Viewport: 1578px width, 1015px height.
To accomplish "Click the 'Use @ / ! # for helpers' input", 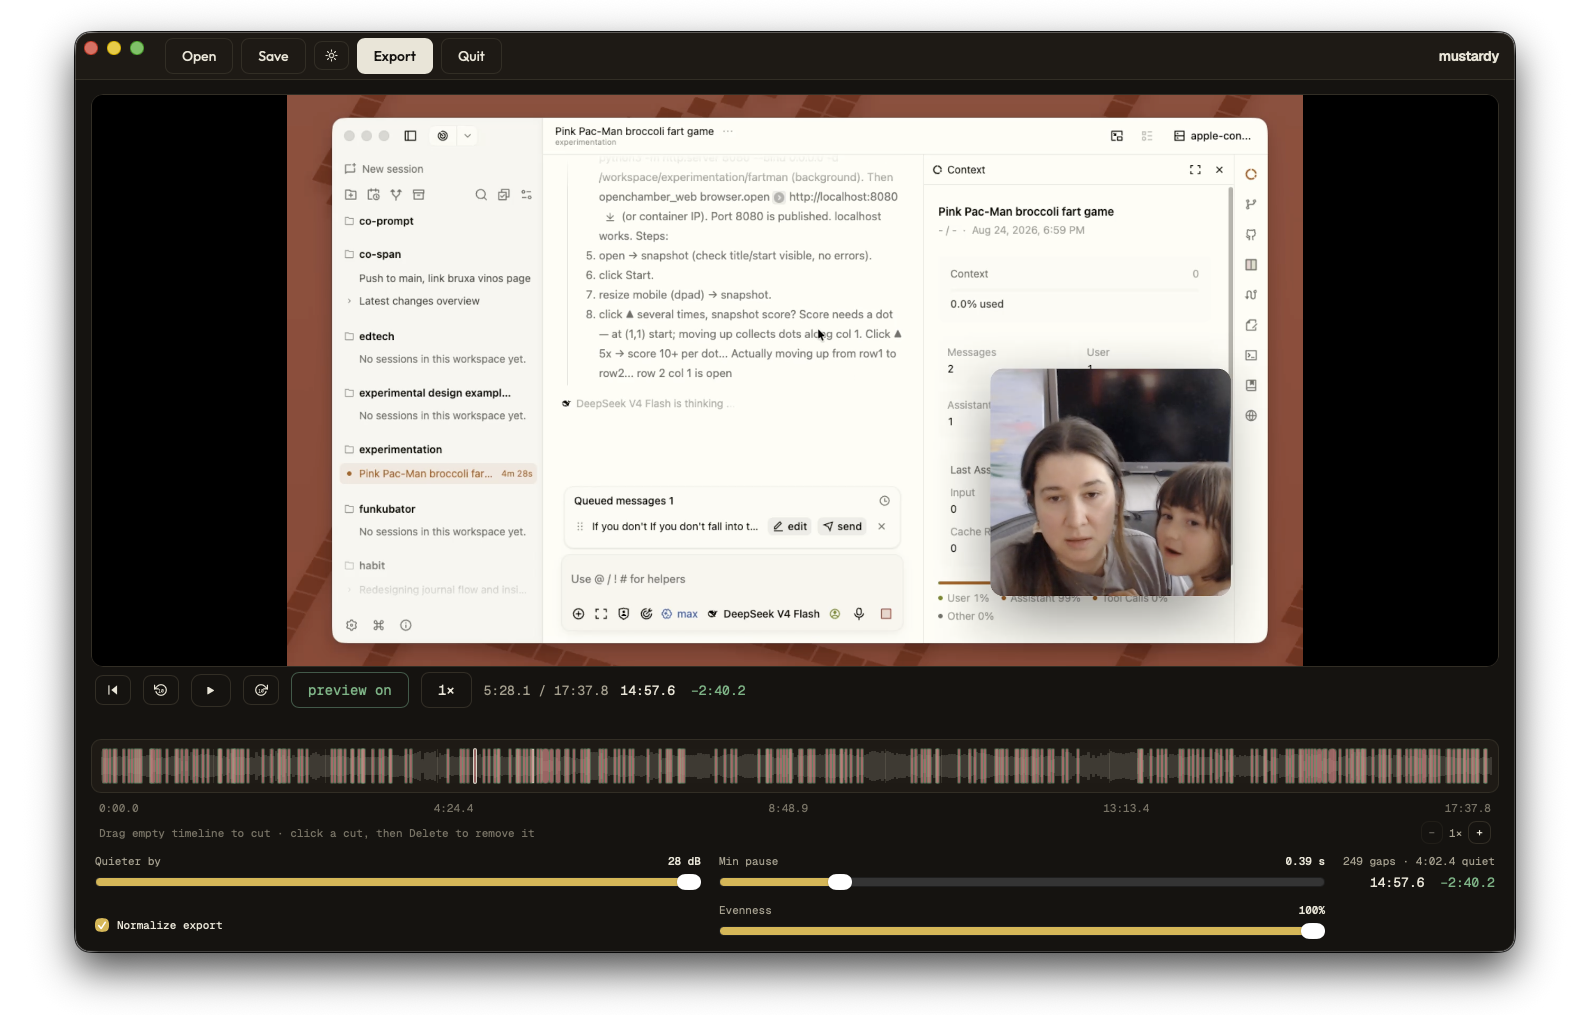I will pyautogui.click(x=732, y=579).
